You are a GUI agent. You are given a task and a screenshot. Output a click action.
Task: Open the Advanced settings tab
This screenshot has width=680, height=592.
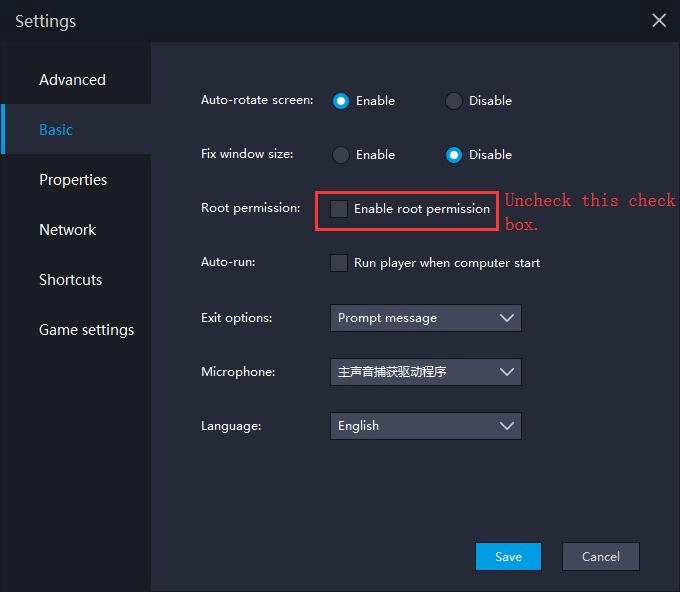(72, 80)
